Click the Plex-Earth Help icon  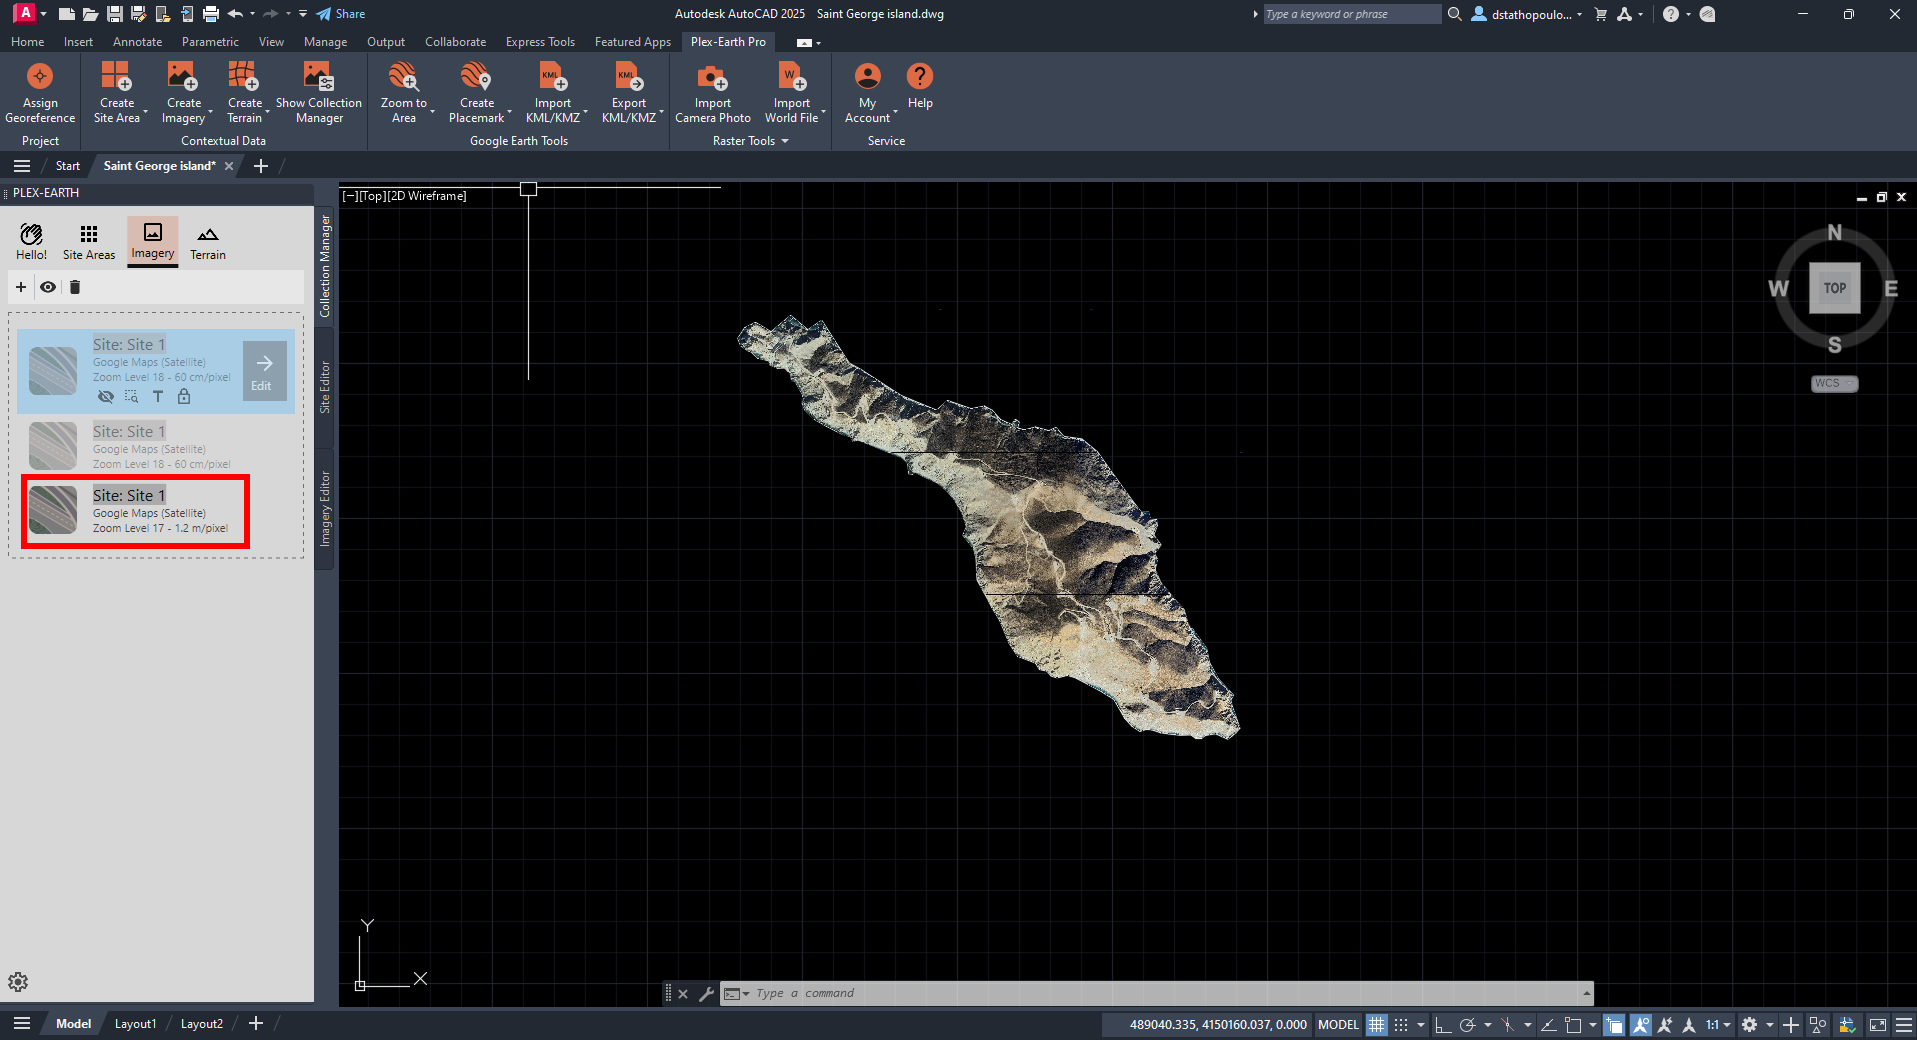920,77
